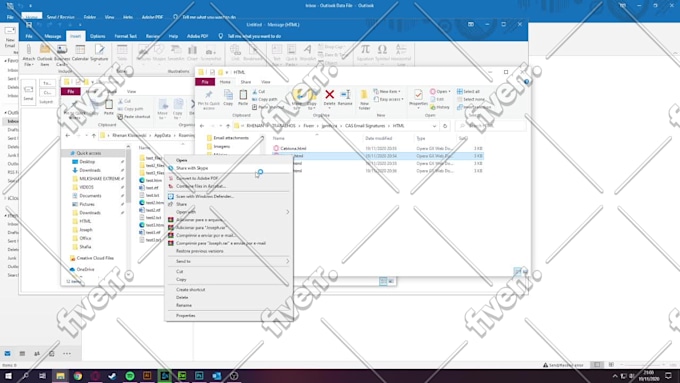Click the Search HTML field
Image resolution: width=680 pixels, height=383 pixels.
[491, 126]
